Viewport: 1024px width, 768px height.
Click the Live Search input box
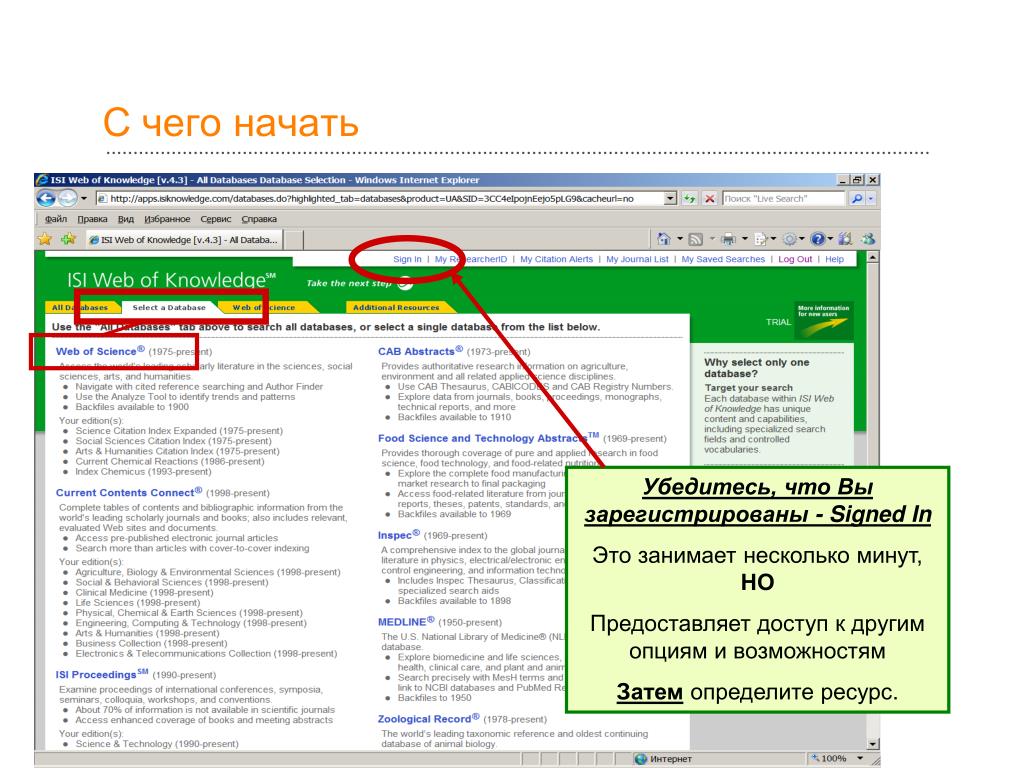point(784,199)
